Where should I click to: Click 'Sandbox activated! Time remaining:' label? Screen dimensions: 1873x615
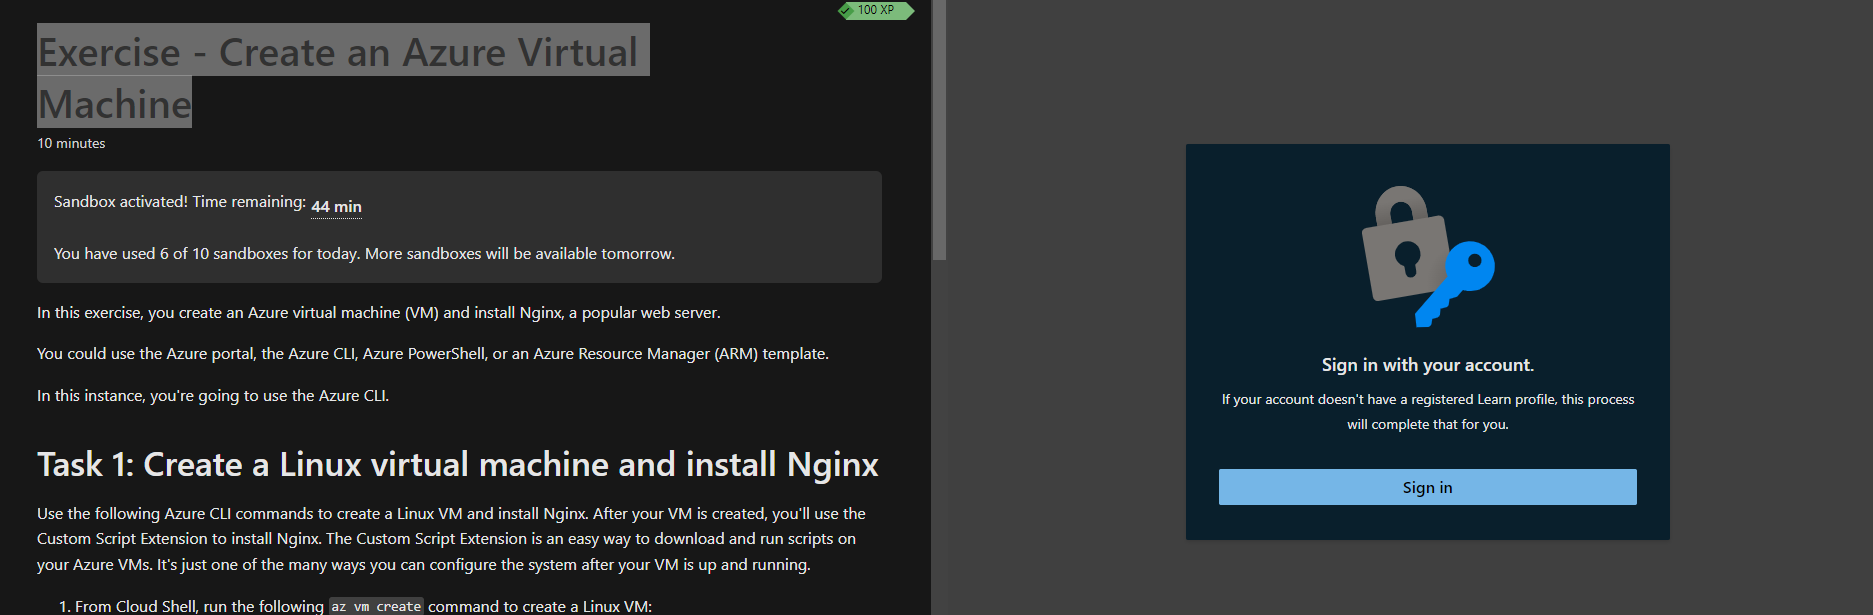(x=180, y=202)
